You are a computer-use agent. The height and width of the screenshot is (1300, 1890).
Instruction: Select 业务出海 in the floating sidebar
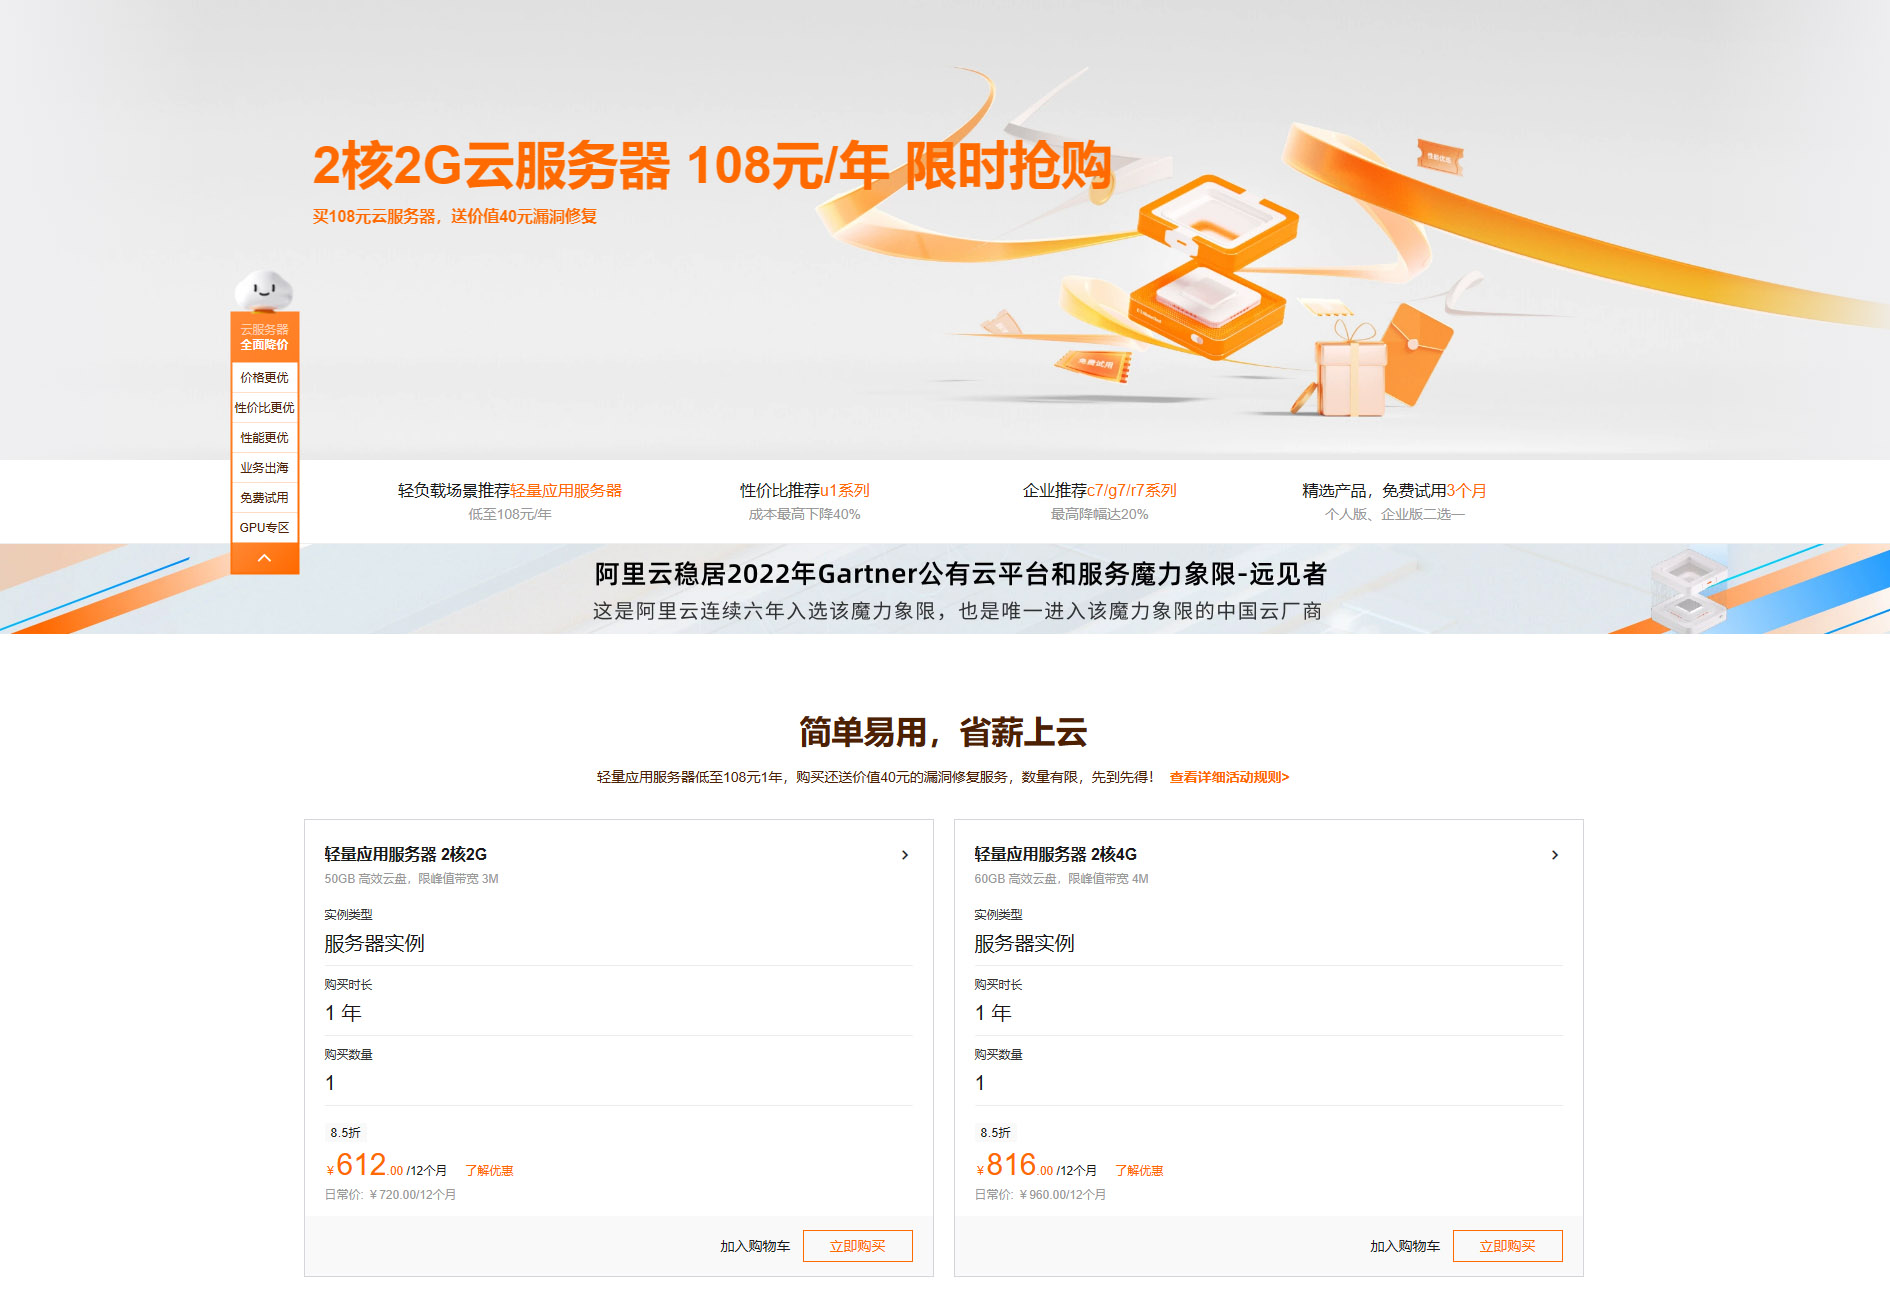pos(264,467)
